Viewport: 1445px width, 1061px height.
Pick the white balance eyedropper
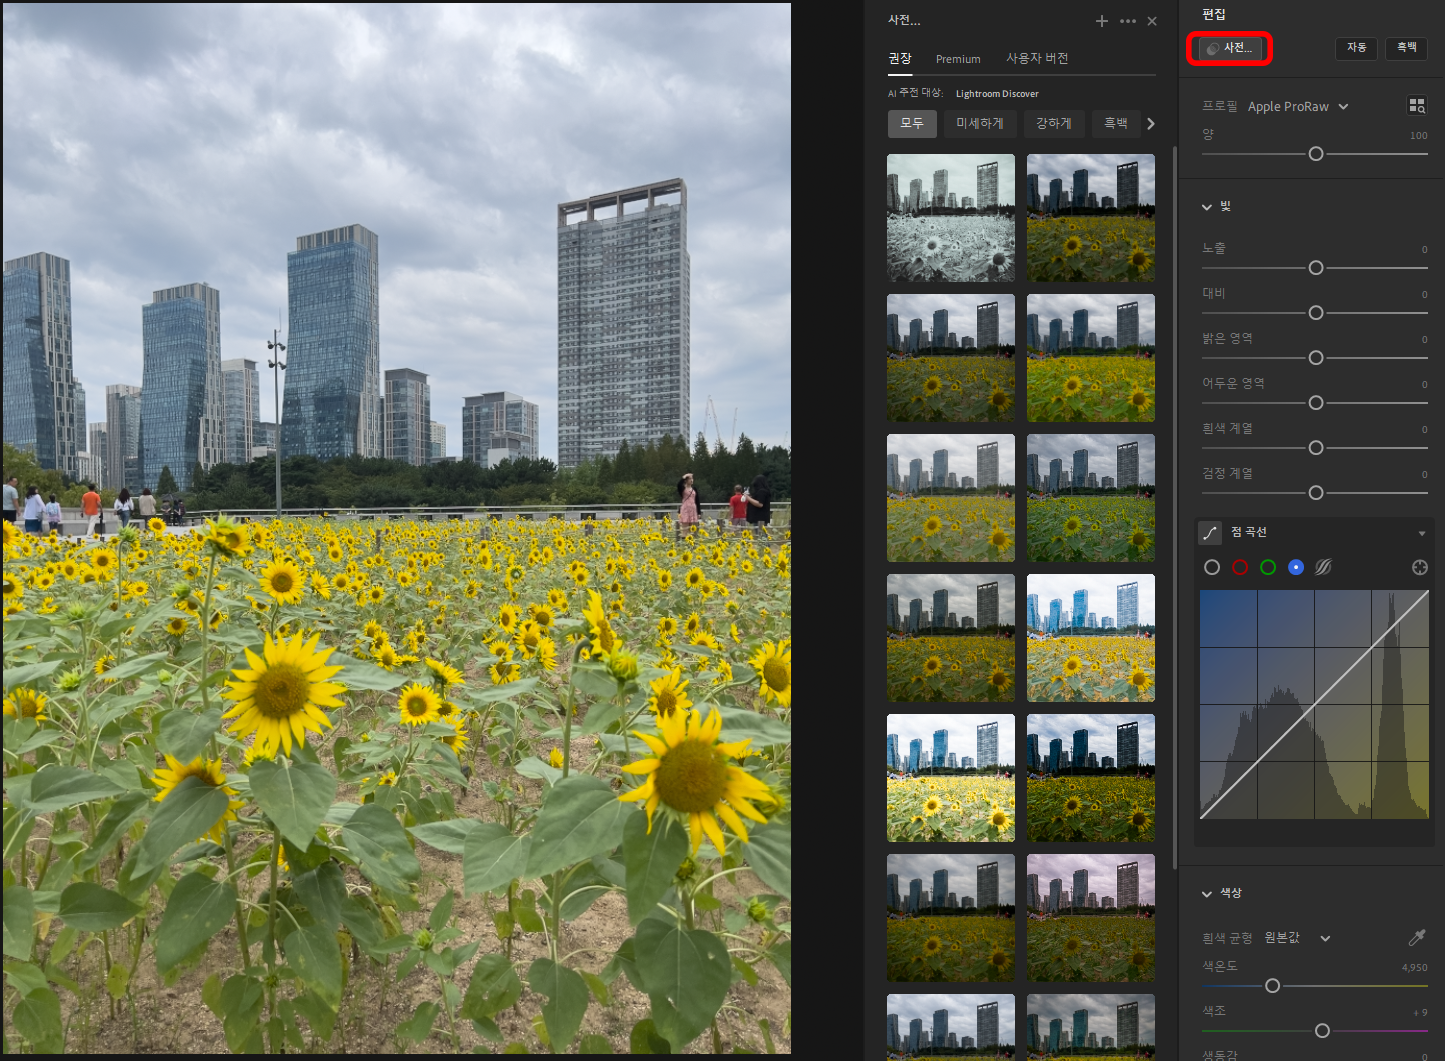pos(1417,937)
